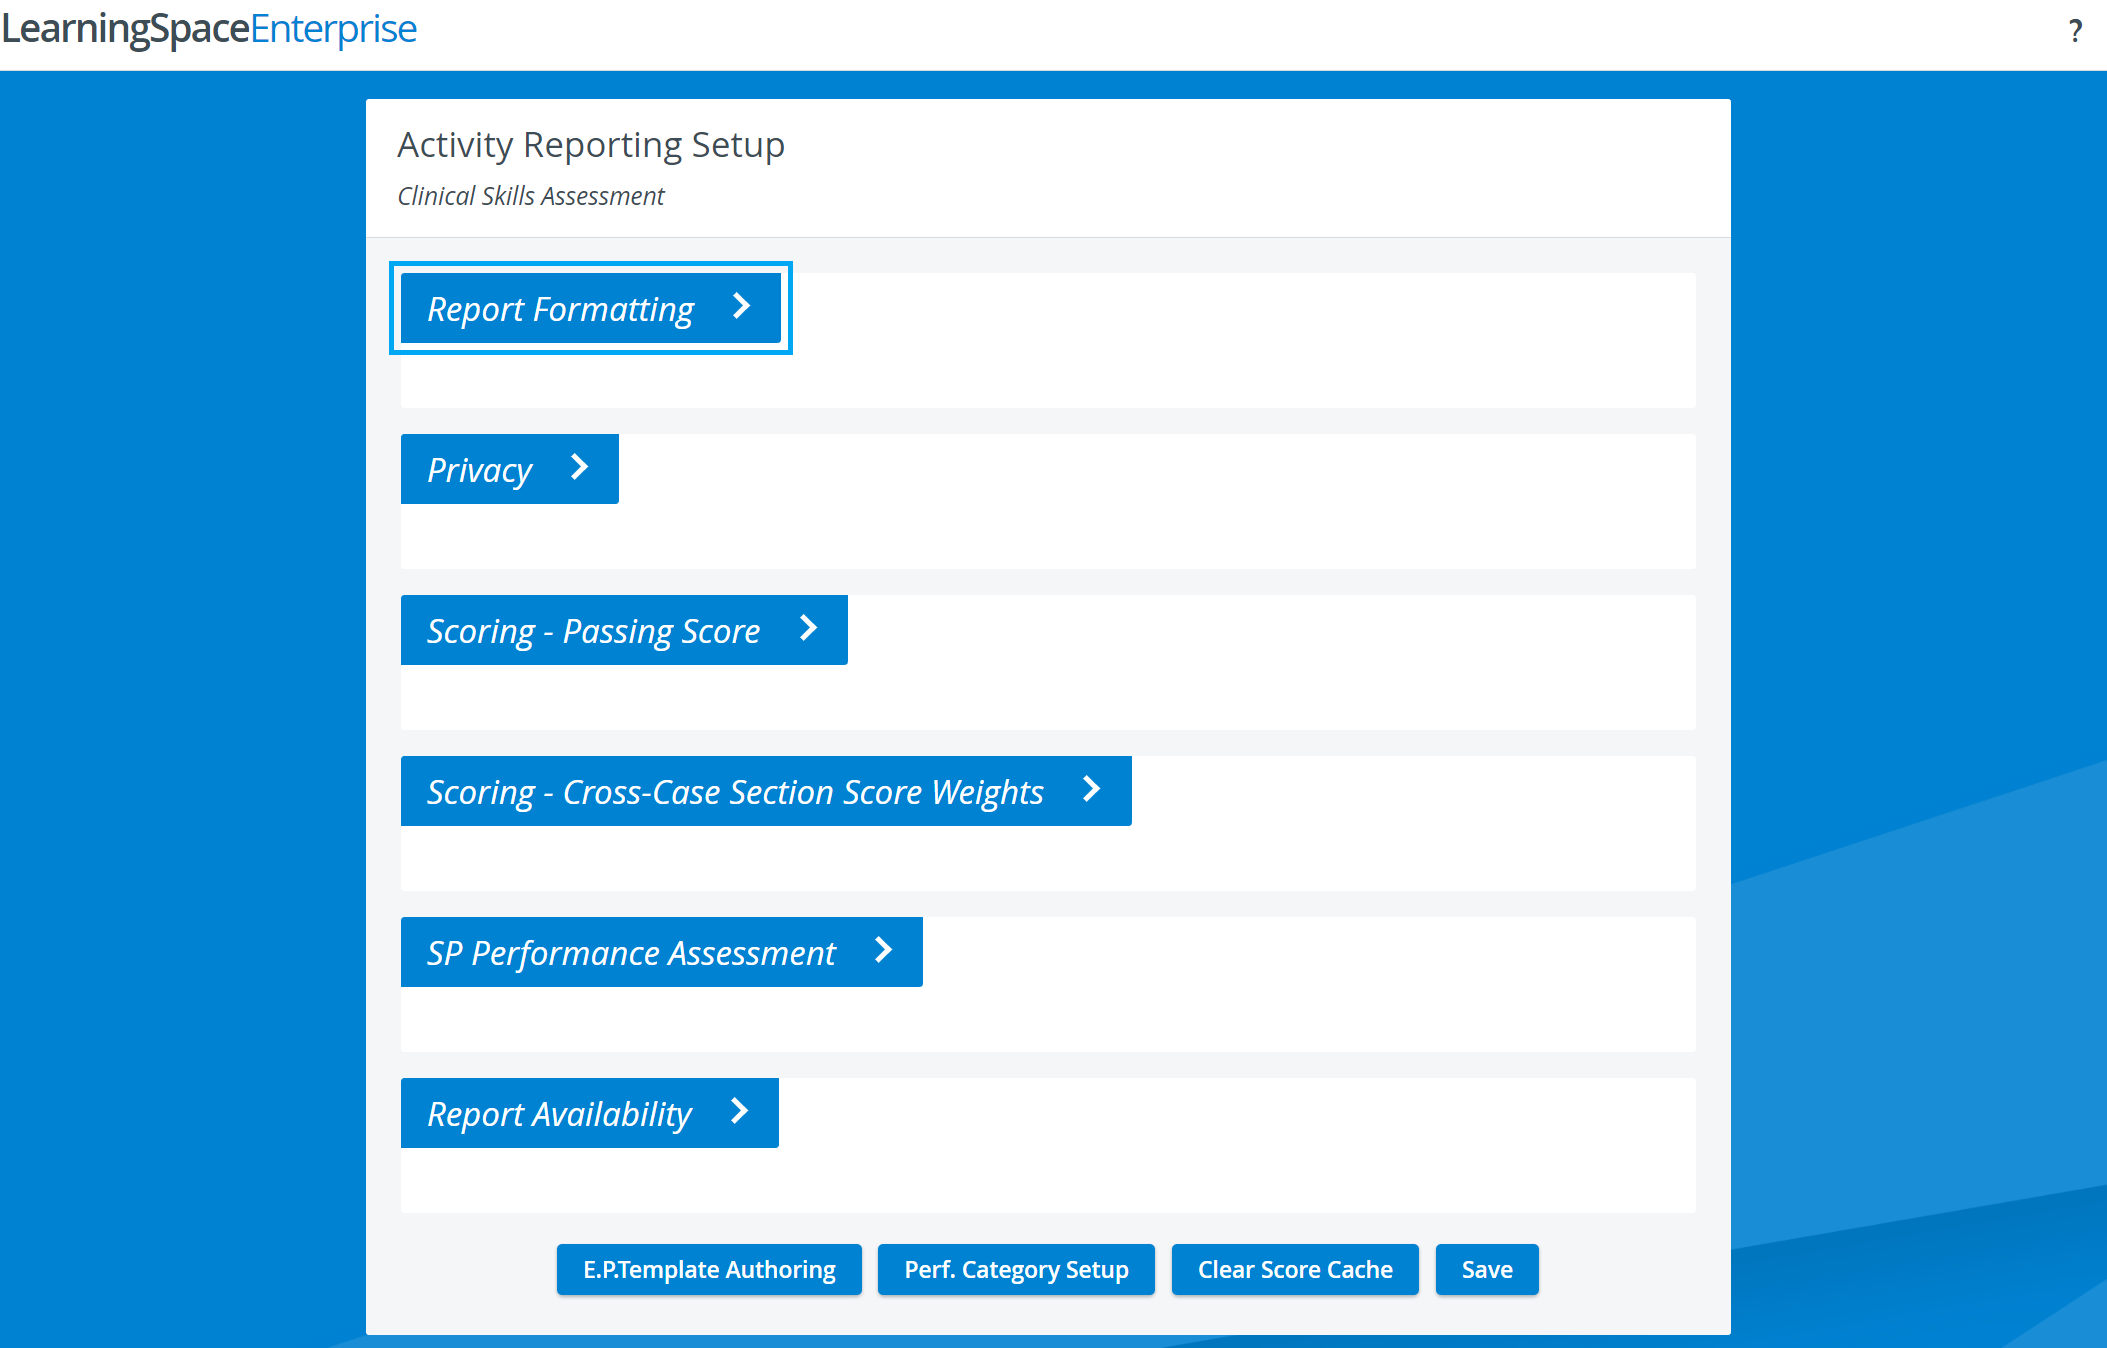Click the Report Availability chevron arrow
The image size is (2107, 1348).
click(x=739, y=1111)
